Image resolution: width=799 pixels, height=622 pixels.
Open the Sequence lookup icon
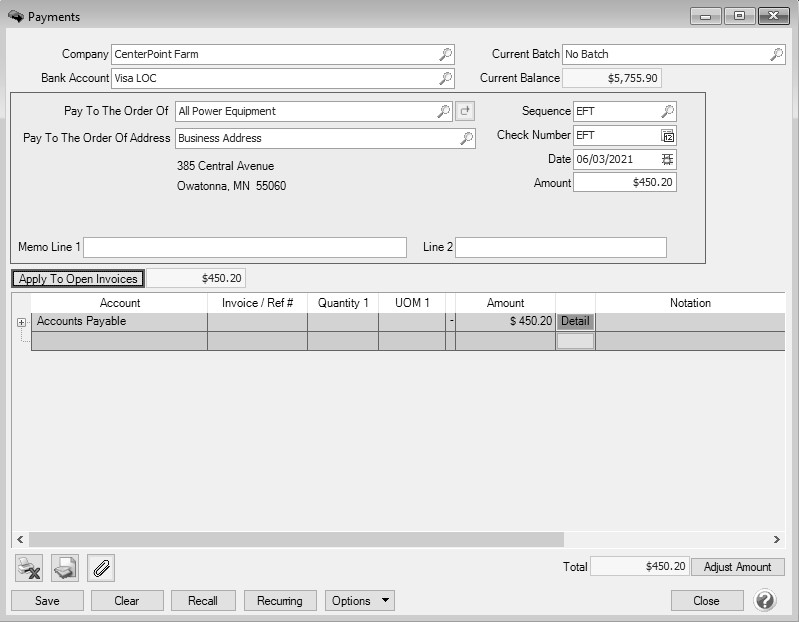pos(668,111)
